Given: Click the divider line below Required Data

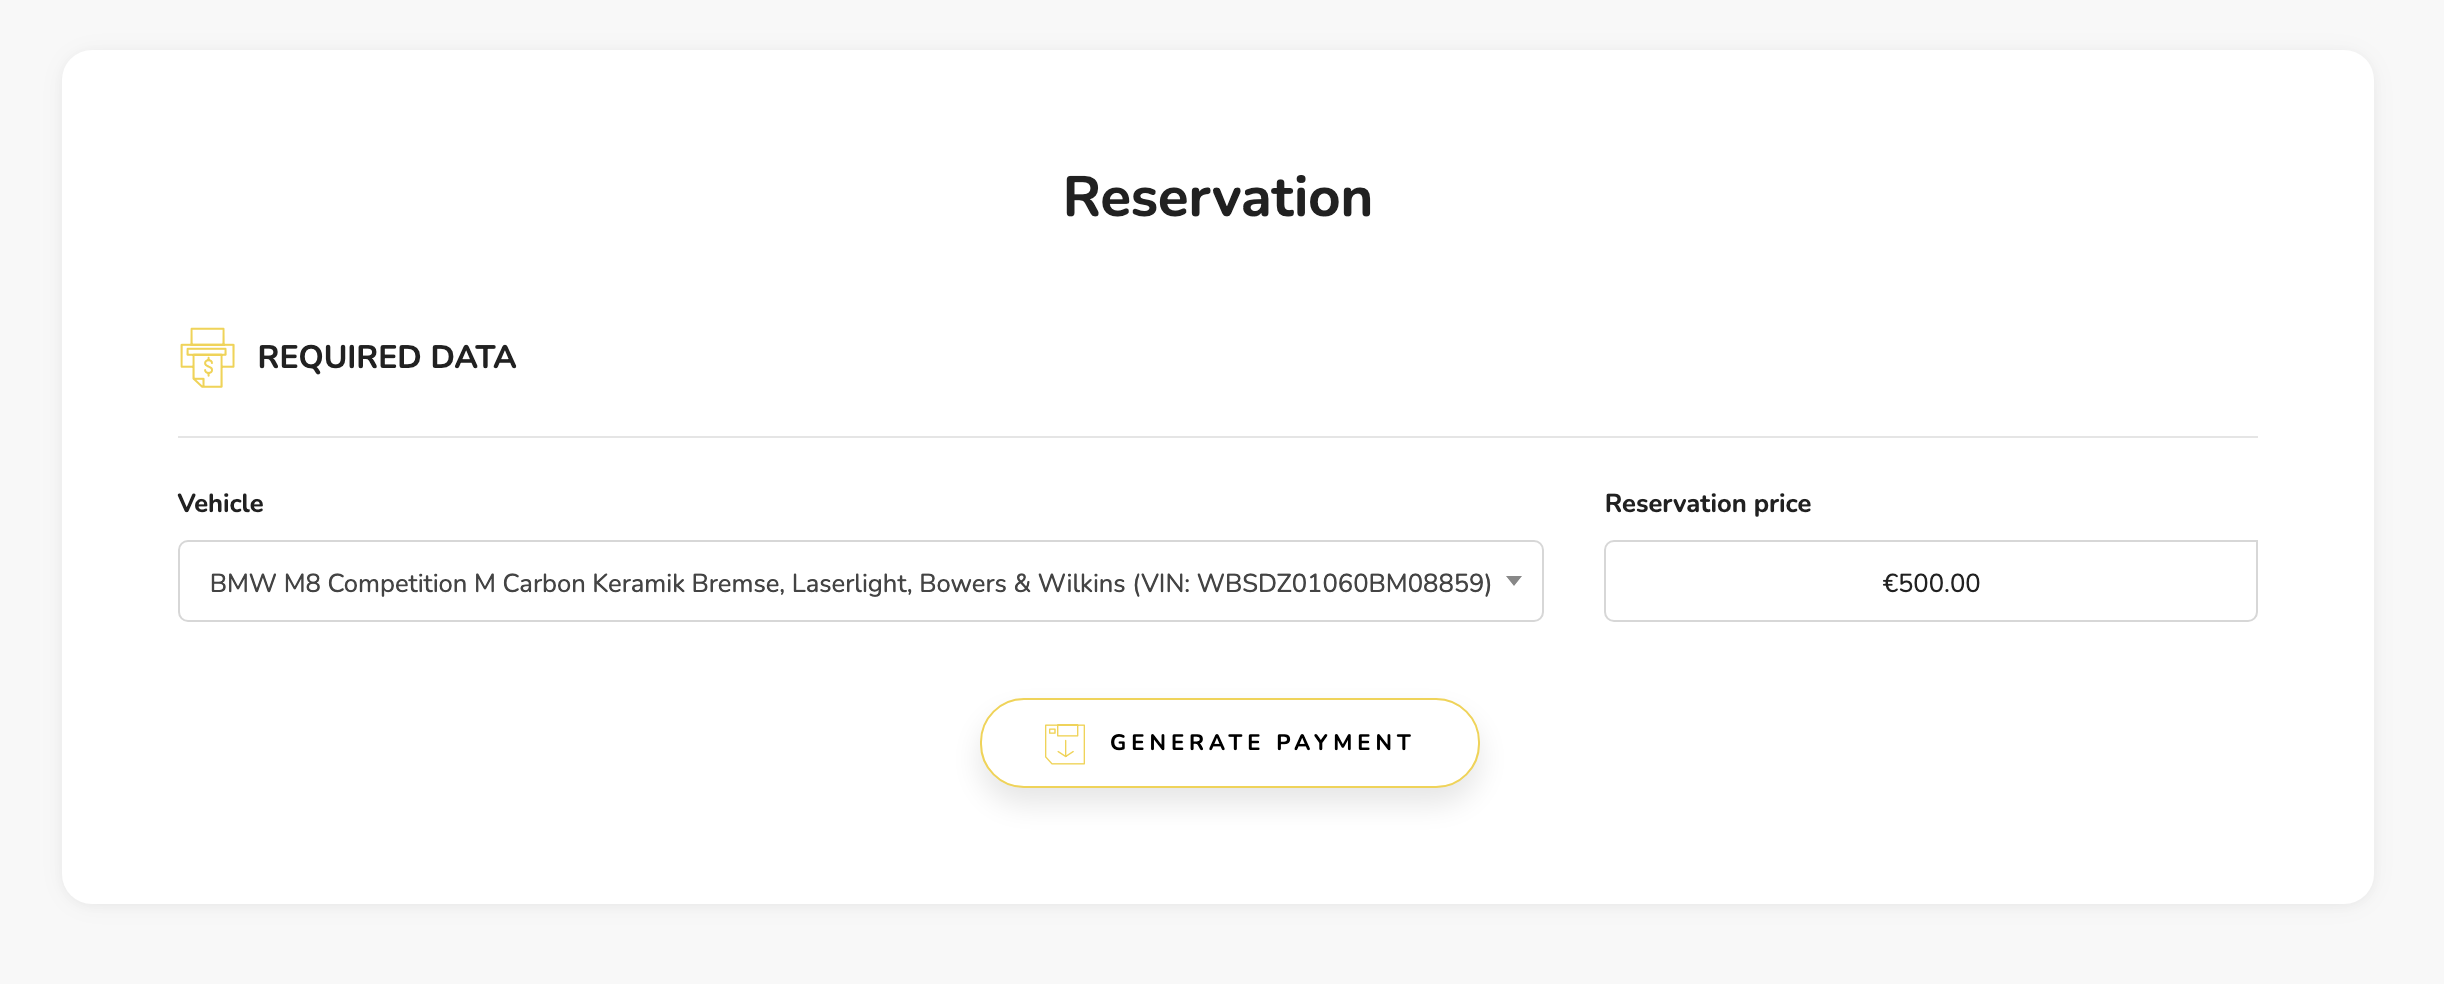Looking at the screenshot, I should pos(1217,437).
